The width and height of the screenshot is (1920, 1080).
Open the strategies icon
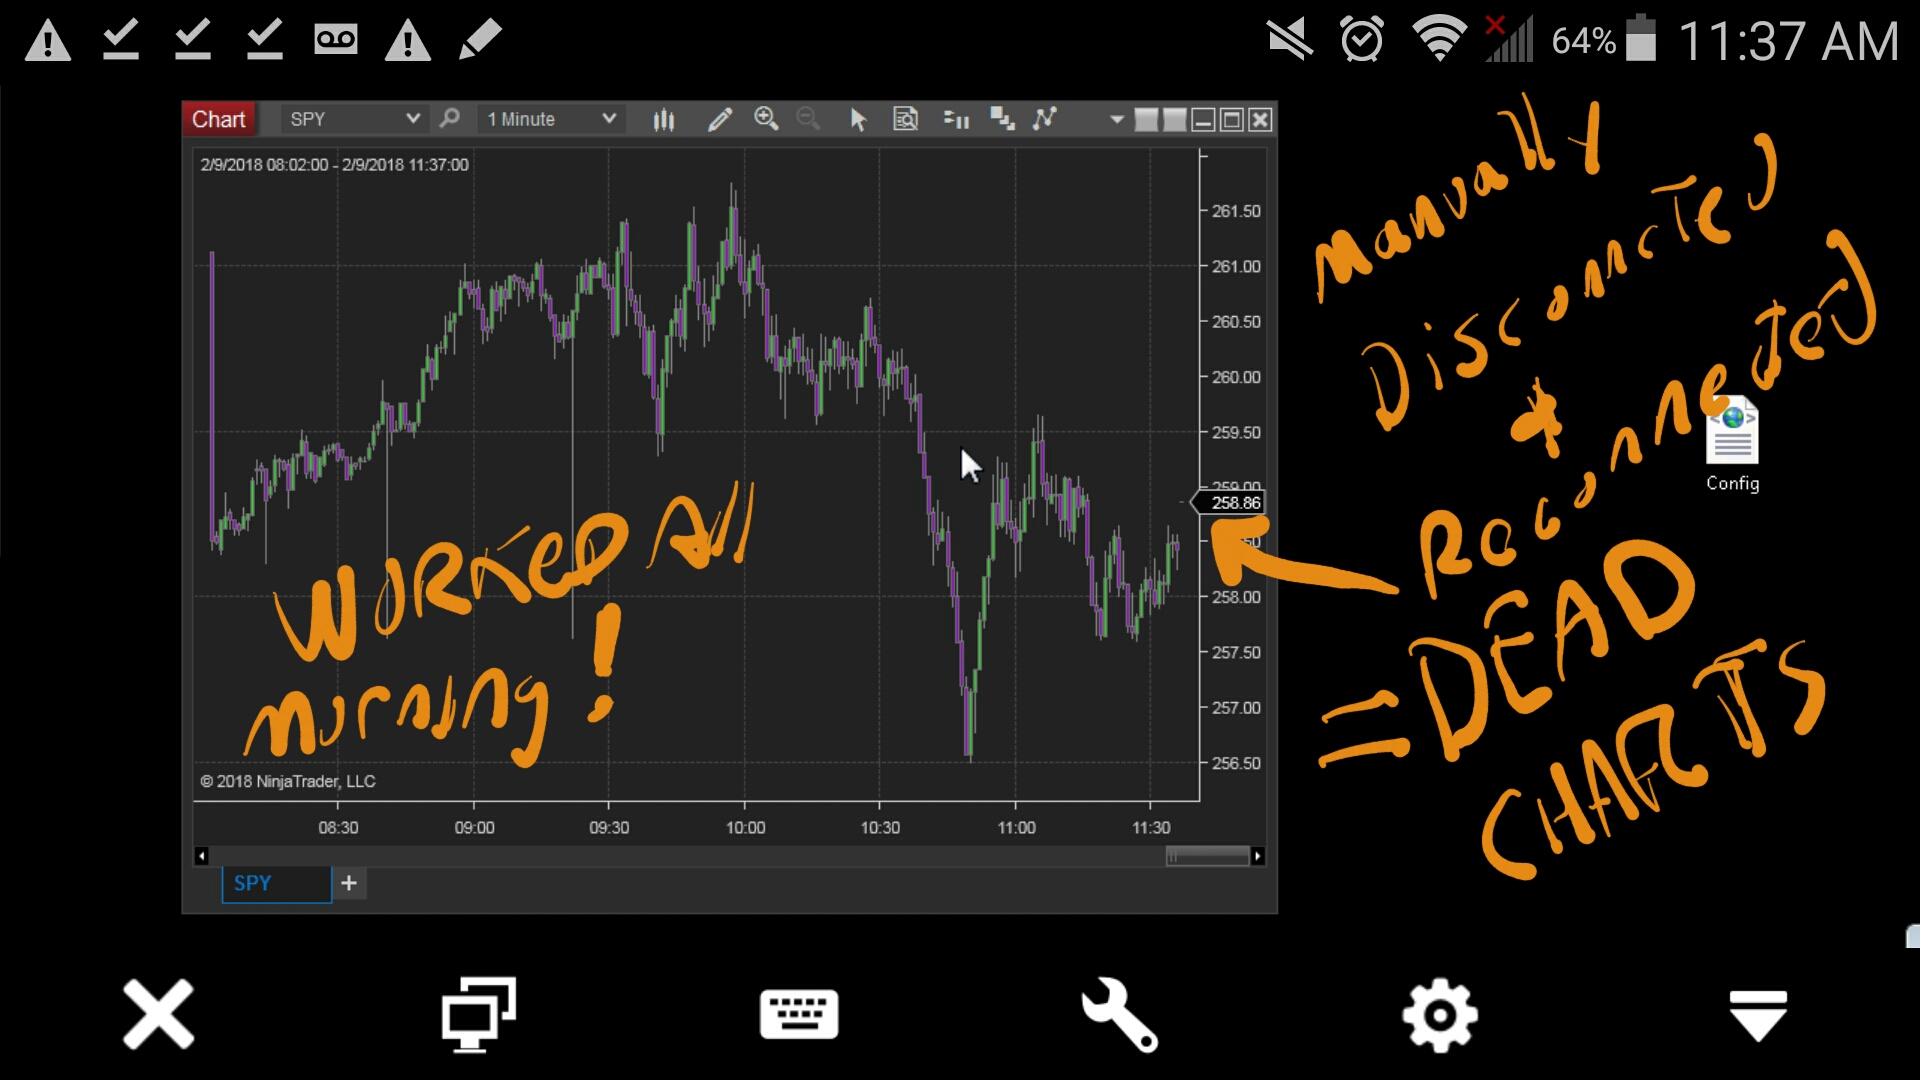pos(1045,119)
